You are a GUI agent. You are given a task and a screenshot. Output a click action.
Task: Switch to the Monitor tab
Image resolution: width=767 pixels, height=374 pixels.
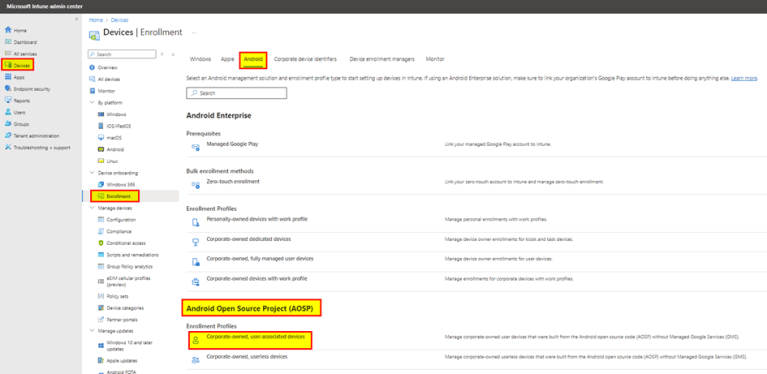click(435, 59)
